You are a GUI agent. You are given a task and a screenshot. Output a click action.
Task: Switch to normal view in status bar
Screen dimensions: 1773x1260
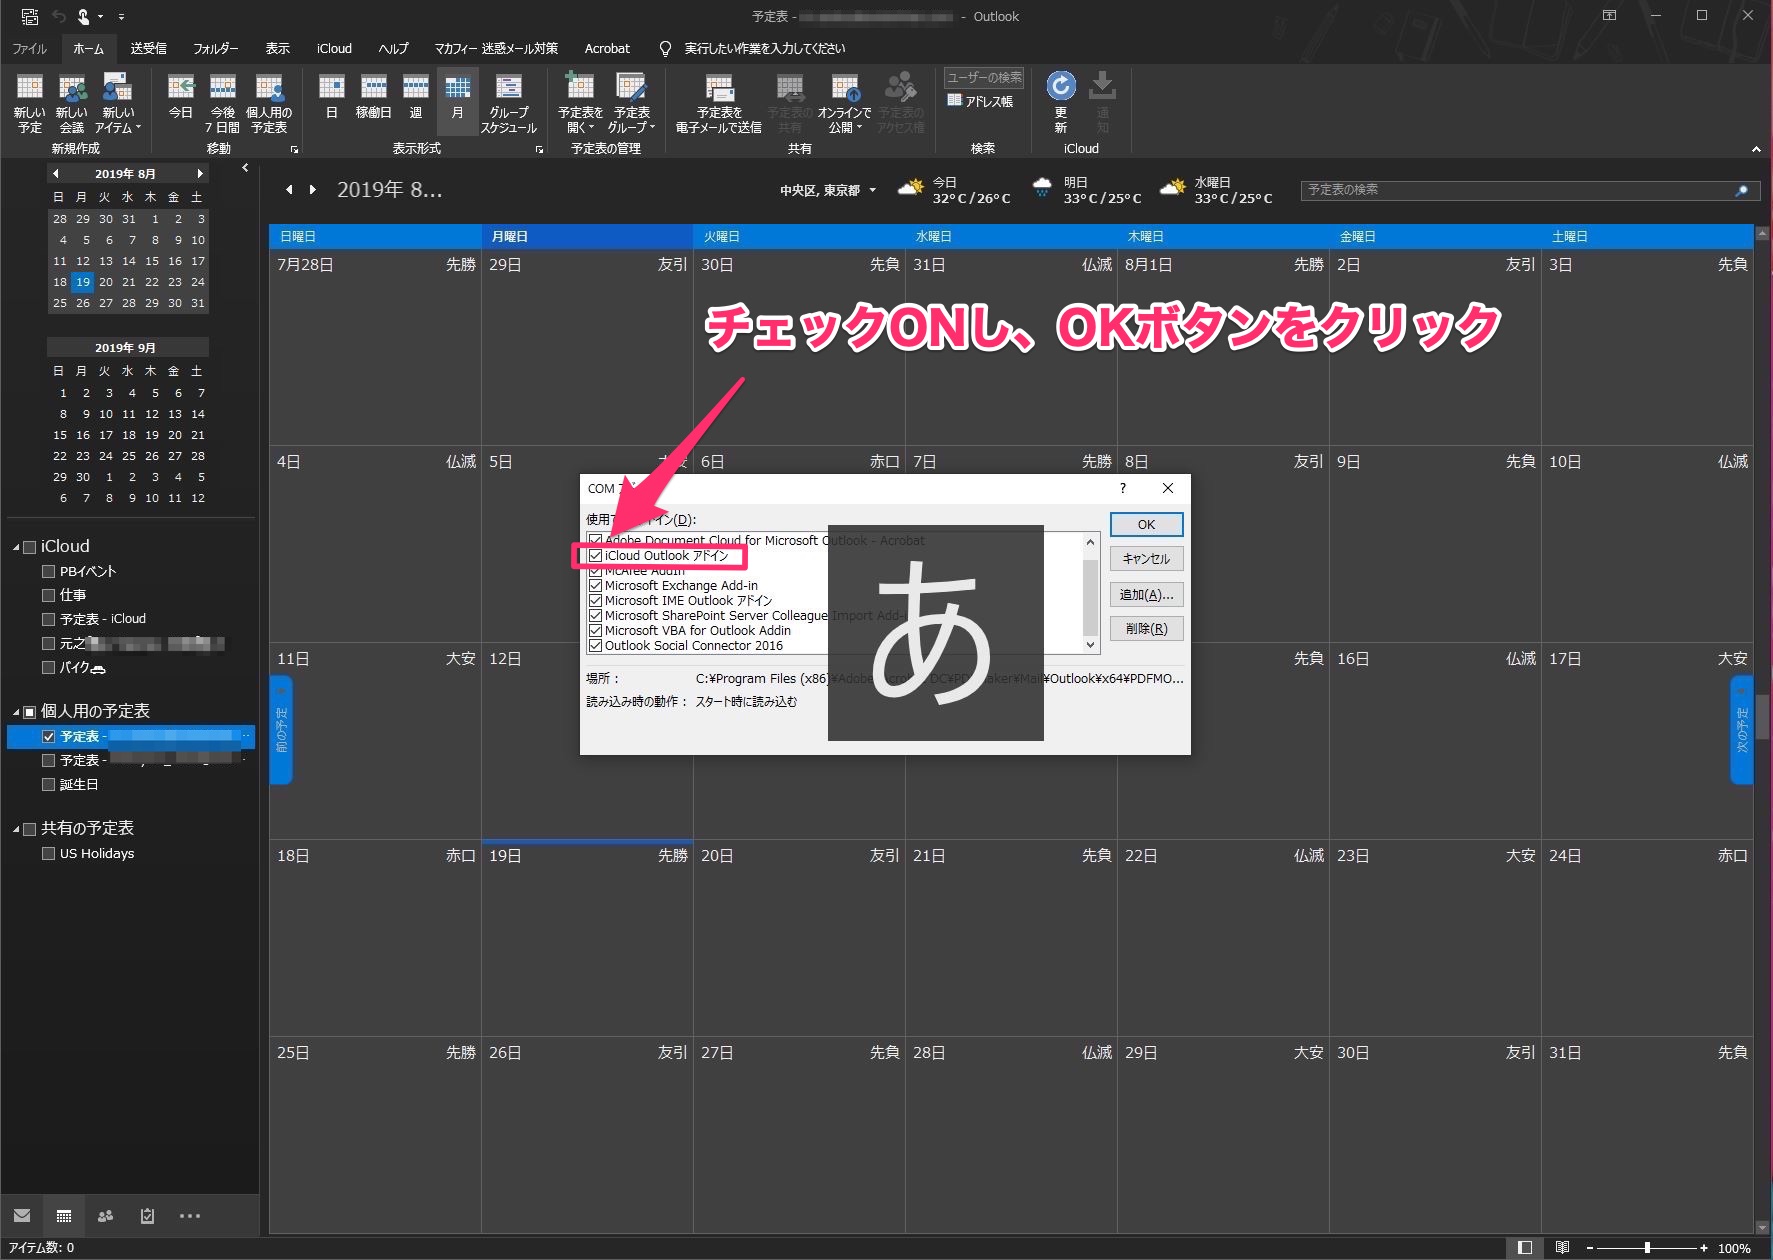[x=1525, y=1248]
